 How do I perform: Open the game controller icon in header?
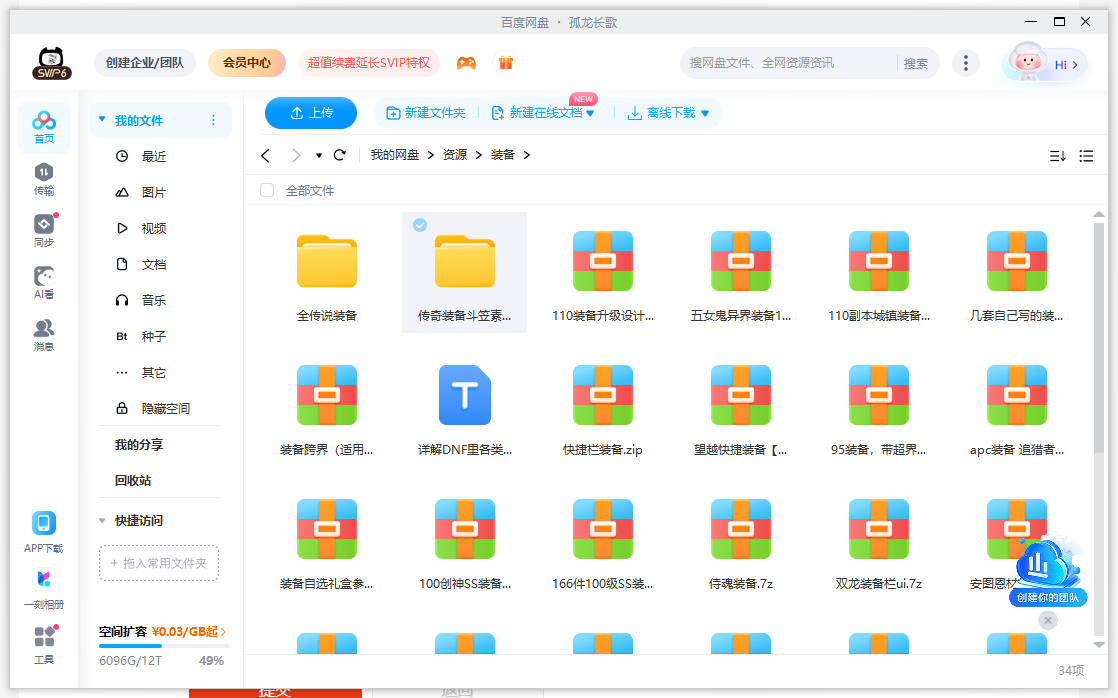point(466,63)
